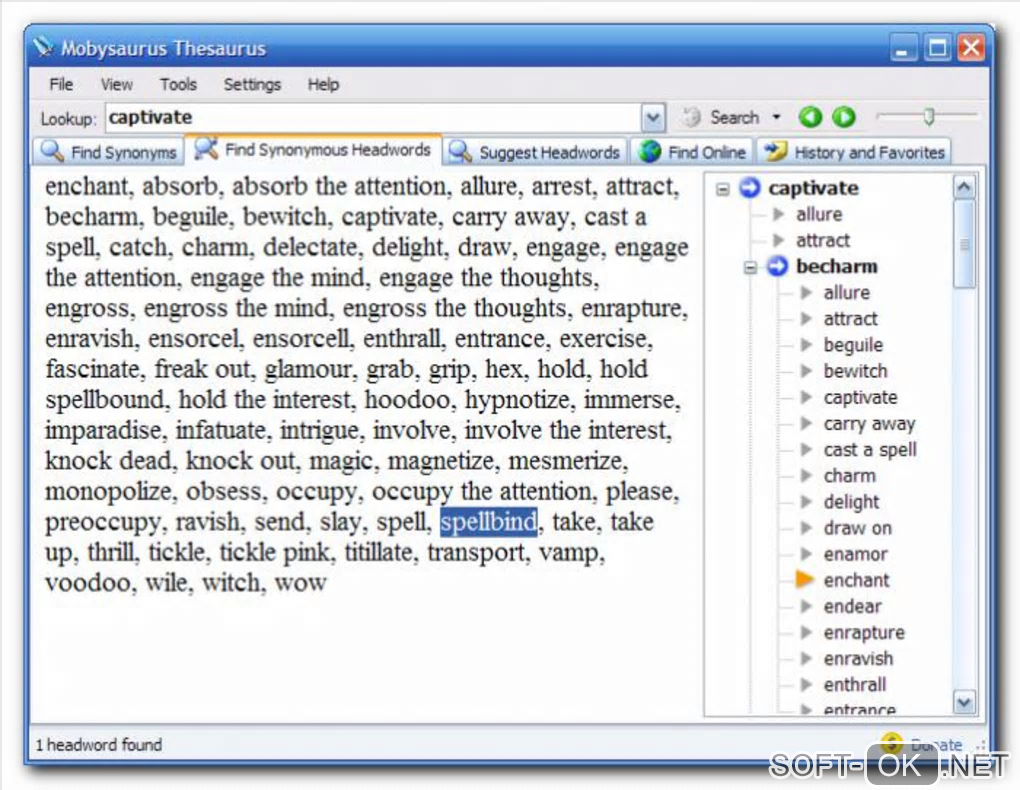The height and width of the screenshot is (790, 1020).
Task: Open the Search button dropdown arrow
Action: (776, 118)
